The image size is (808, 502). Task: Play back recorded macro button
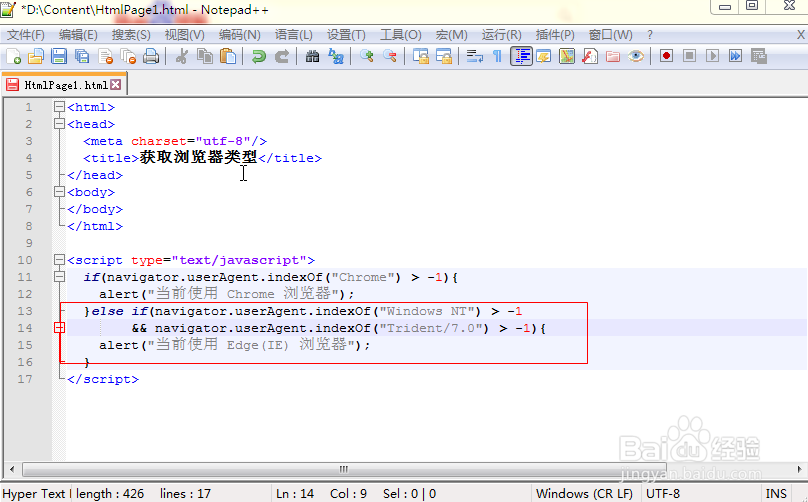coord(713,56)
